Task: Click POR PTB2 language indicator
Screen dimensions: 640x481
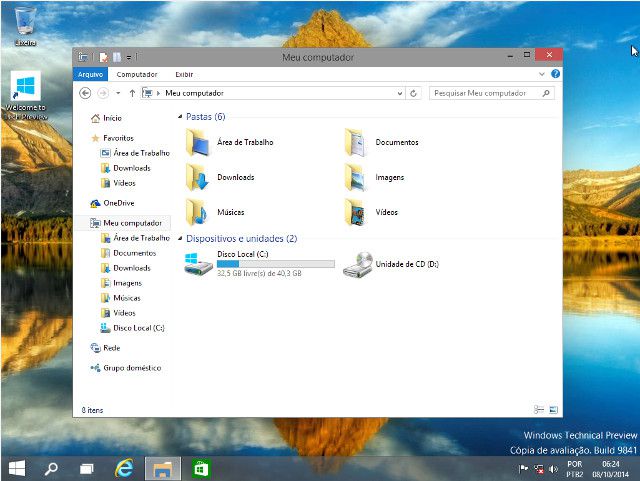Action: click(575, 469)
